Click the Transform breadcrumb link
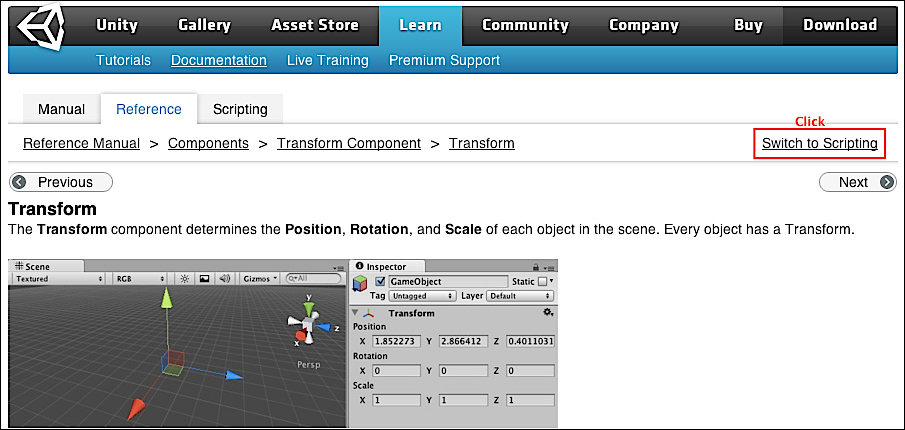The image size is (905, 430). (x=481, y=143)
